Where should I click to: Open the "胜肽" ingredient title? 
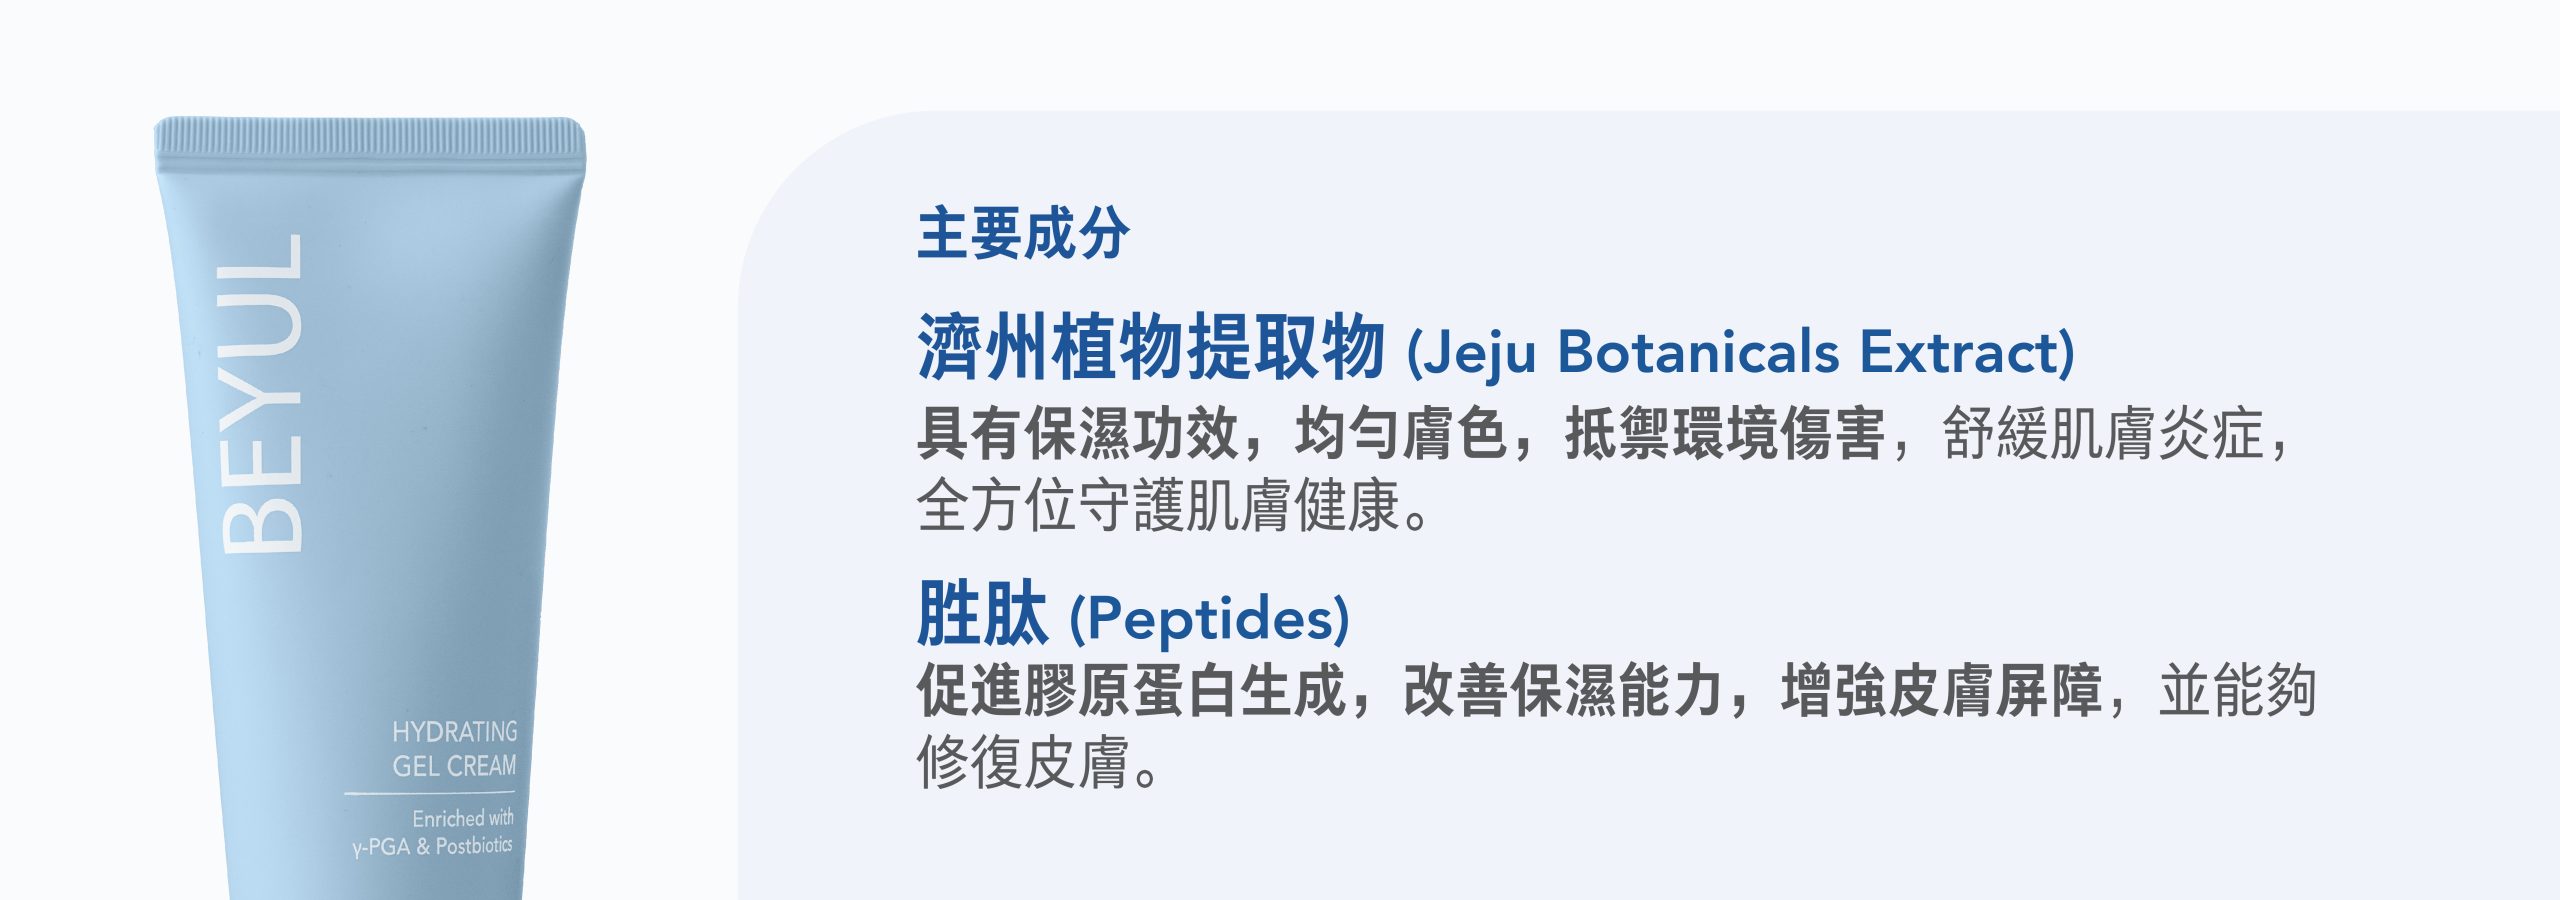(x=982, y=613)
